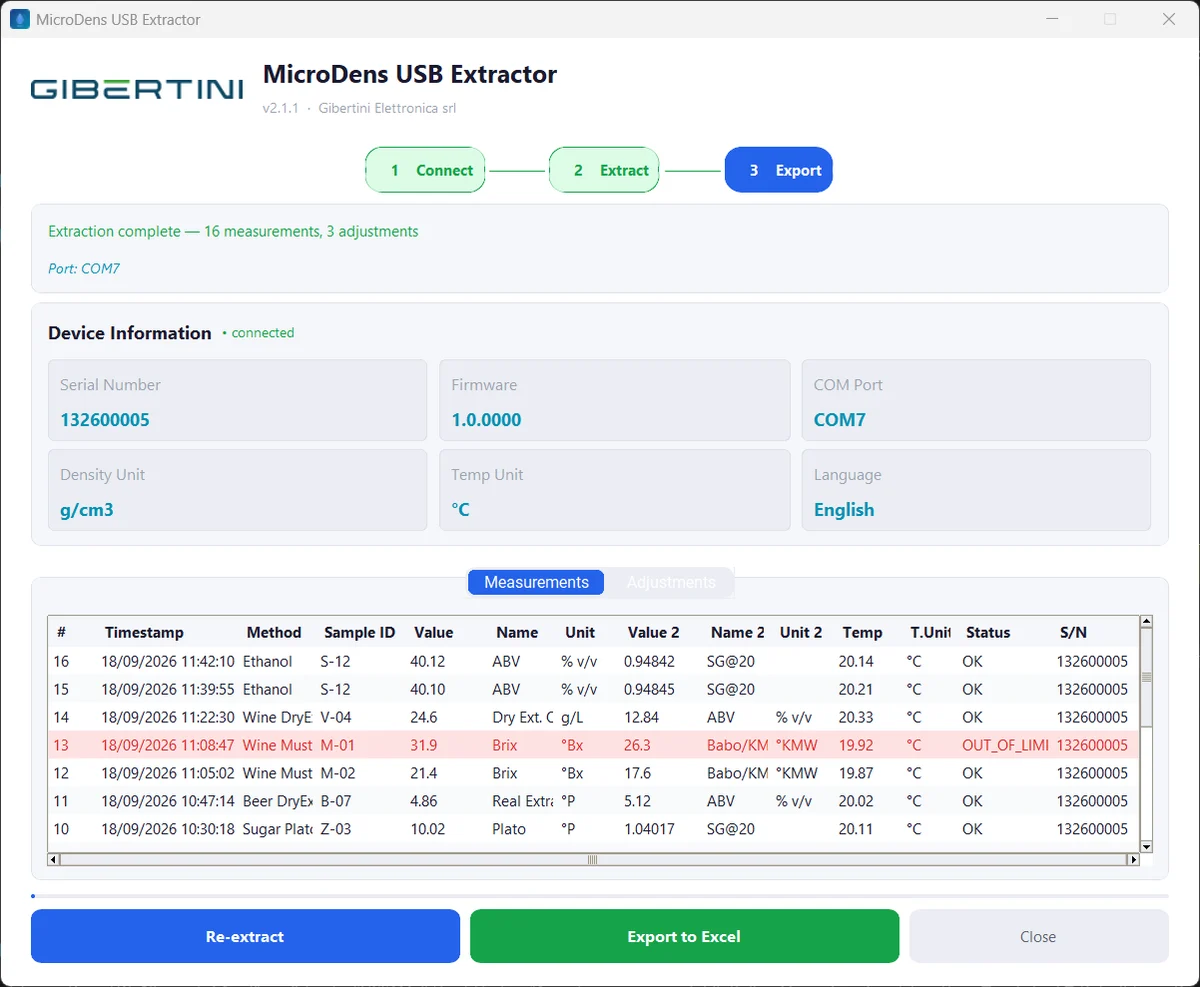
Task: Click the Temp column header
Action: 862,632
